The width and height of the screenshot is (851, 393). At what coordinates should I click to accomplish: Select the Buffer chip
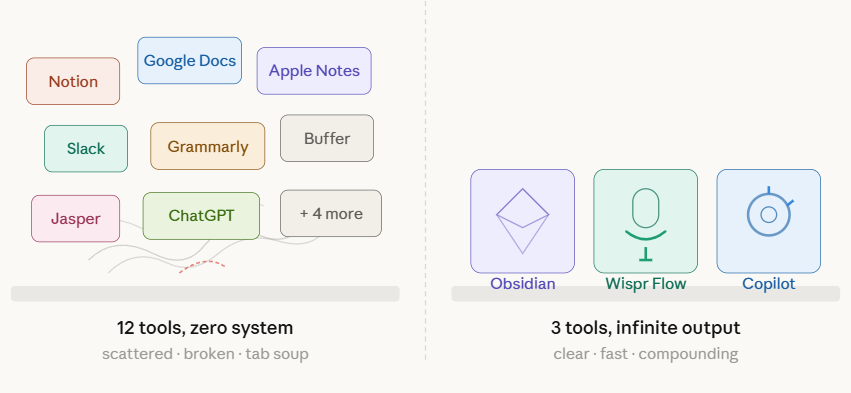click(x=327, y=138)
